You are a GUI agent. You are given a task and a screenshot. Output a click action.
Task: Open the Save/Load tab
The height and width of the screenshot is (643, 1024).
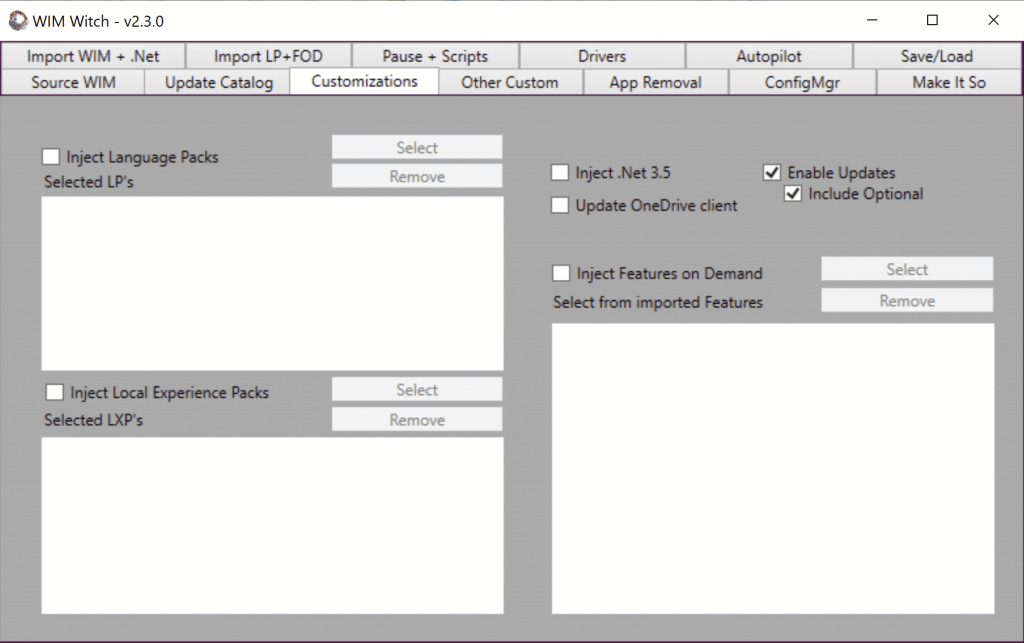tap(937, 56)
